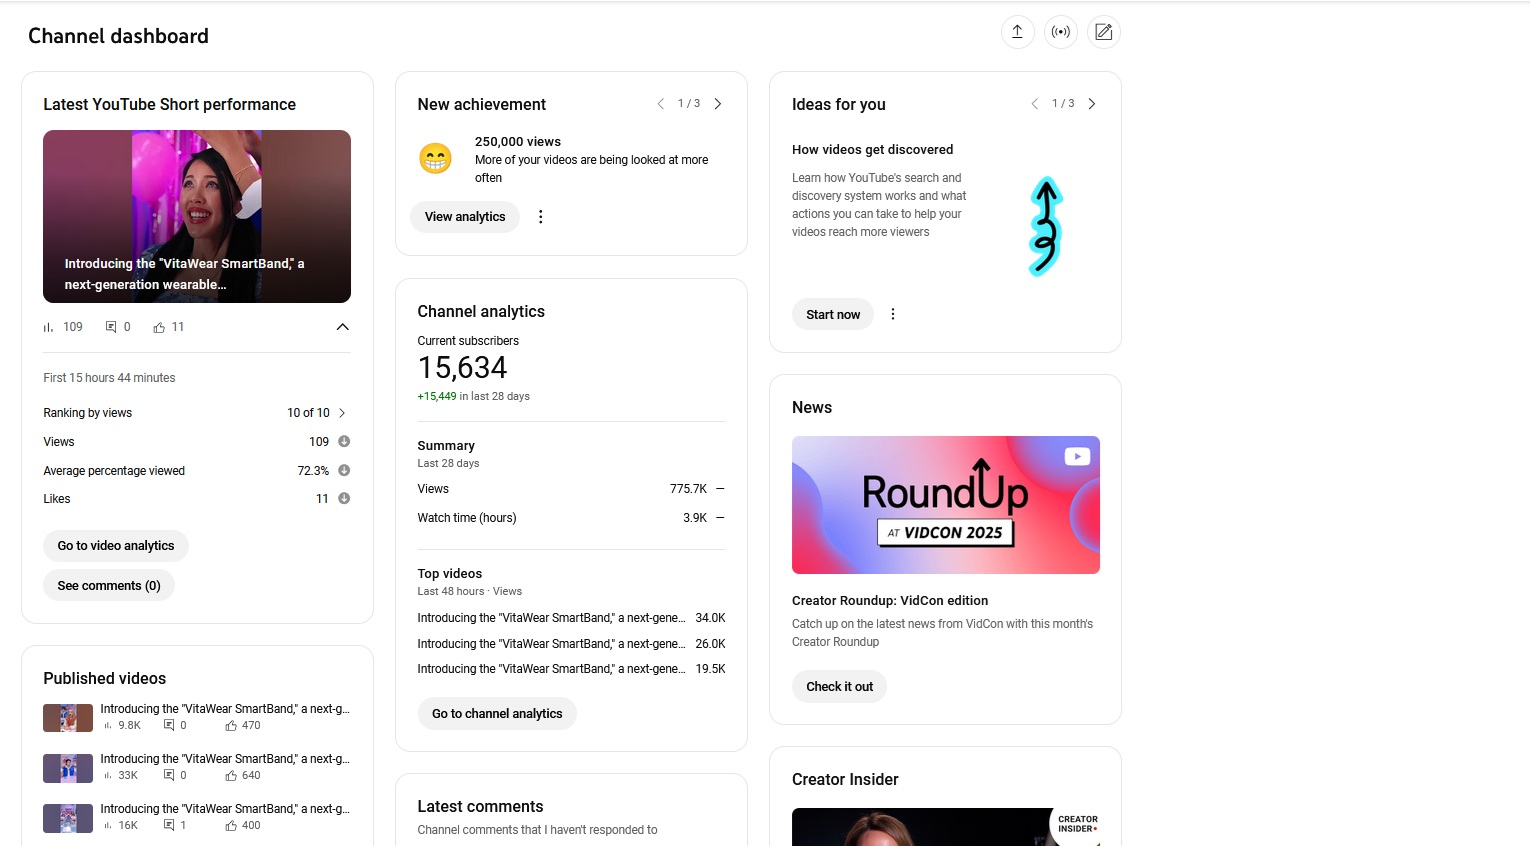Screen dimensions: 1530x846
Task: Click comment icon on 16K views video
Action: tap(169, 826)
